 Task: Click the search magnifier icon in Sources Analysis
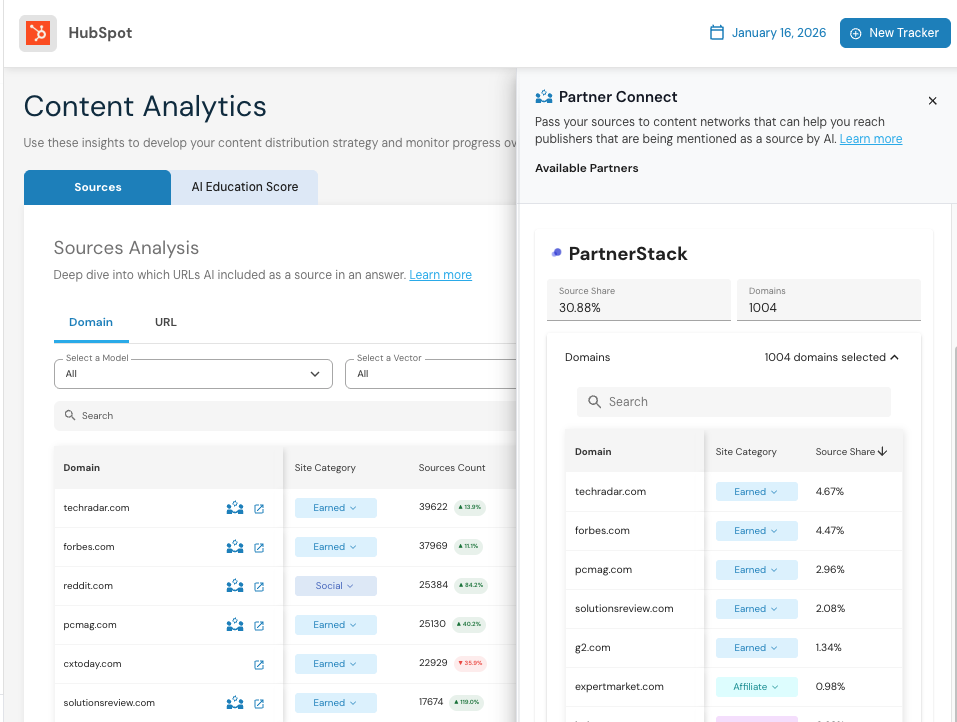[70, 415]
